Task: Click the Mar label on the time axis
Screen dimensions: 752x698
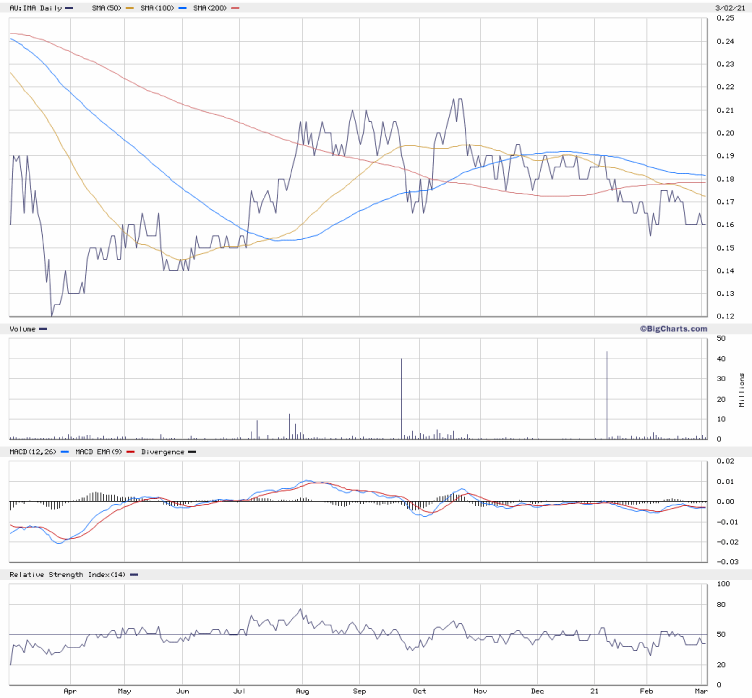Action: [x=700, y=690]
